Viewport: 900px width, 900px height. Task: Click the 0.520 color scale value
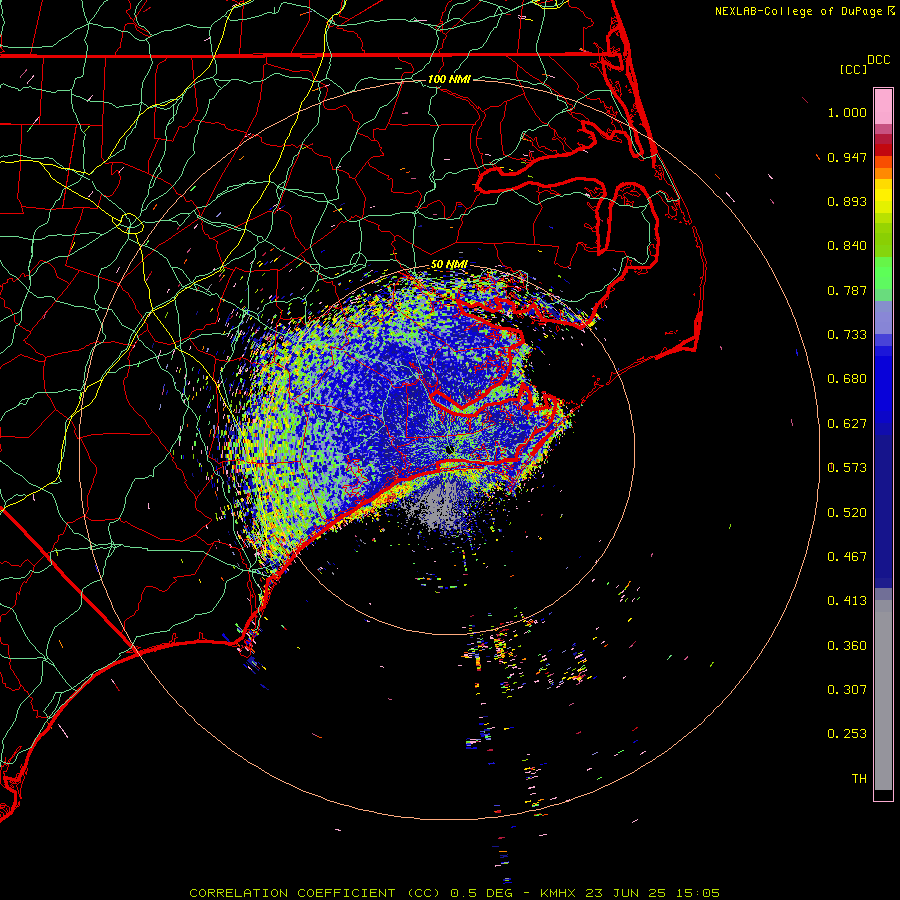847,513
